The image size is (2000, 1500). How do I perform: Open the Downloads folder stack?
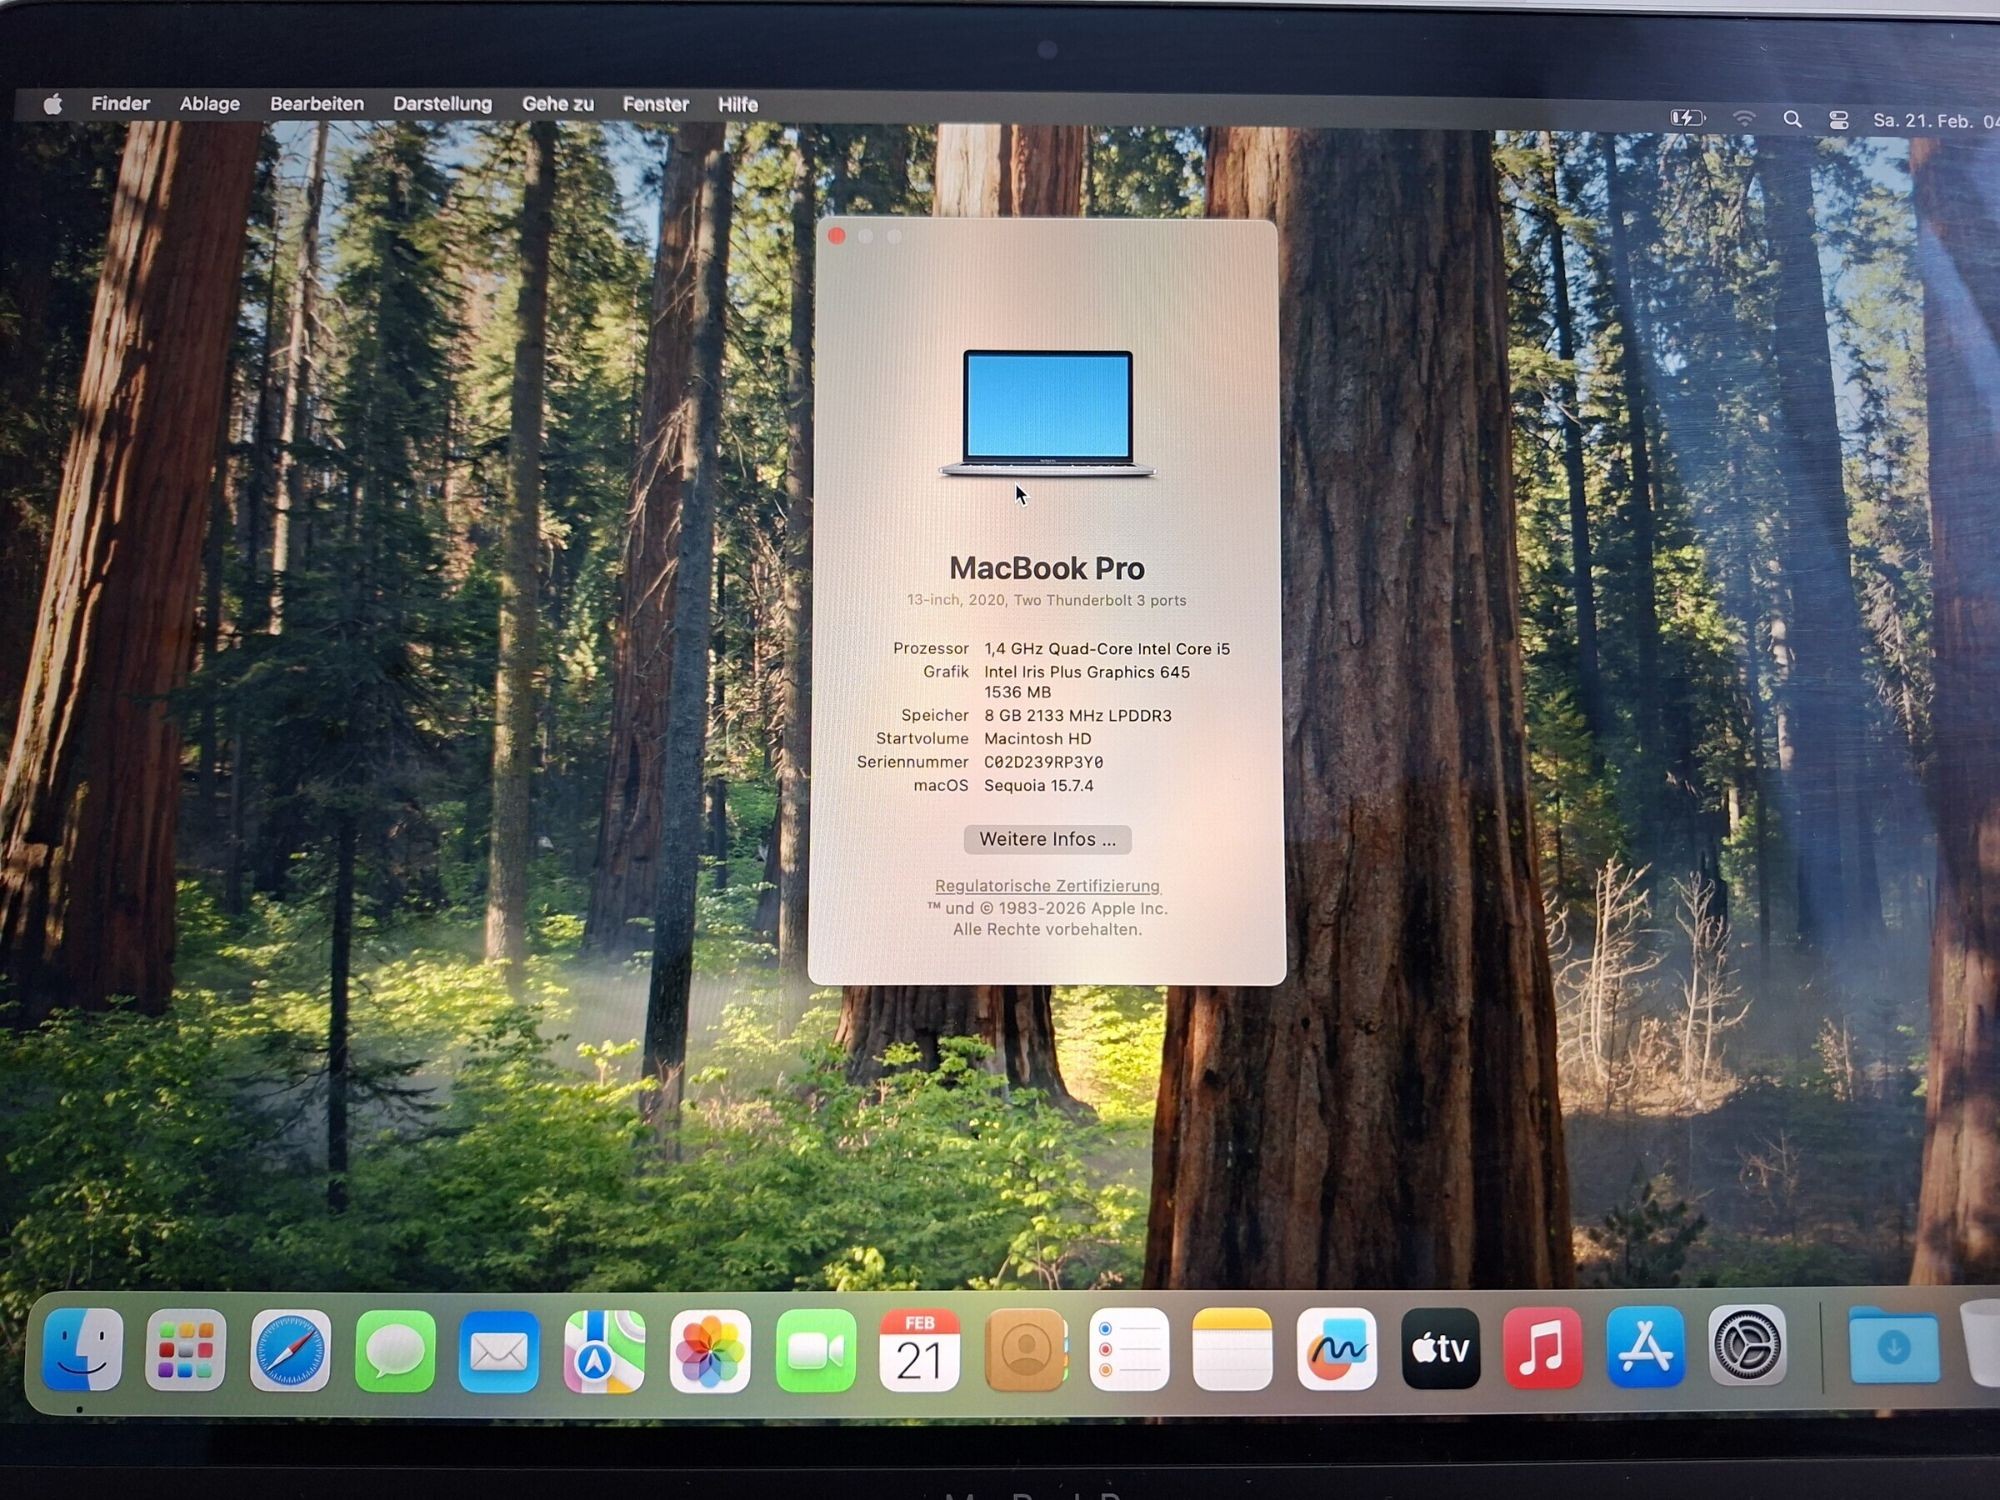1893,1346
